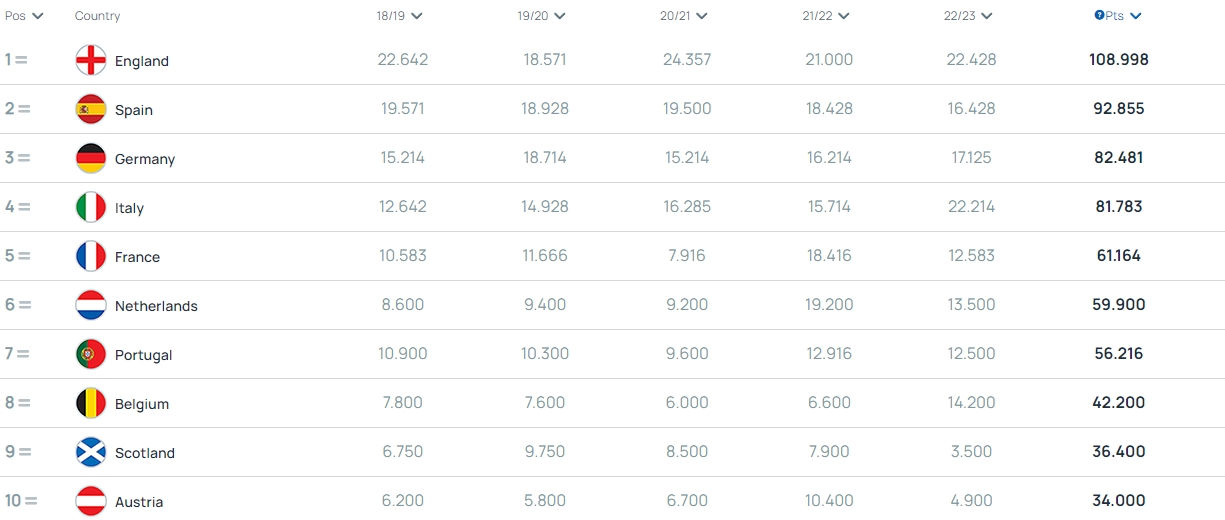1225x520 pixels.
Task: Sort by the 20/21 season column
Action: [684, 16]
